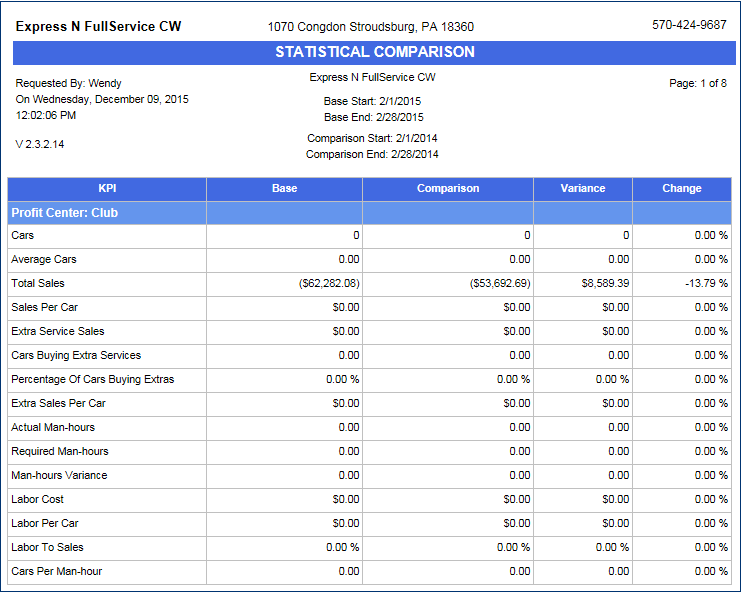The width and height of the screenshot is (741, 592).
Task: Click the Total Sales comparison value ($53,692.69)
Action: [x=499, y=283]
